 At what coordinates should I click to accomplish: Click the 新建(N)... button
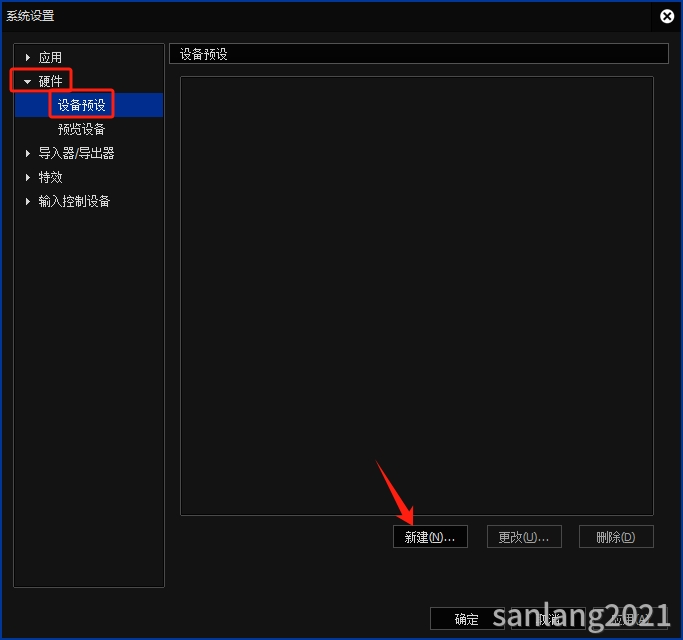430,537
